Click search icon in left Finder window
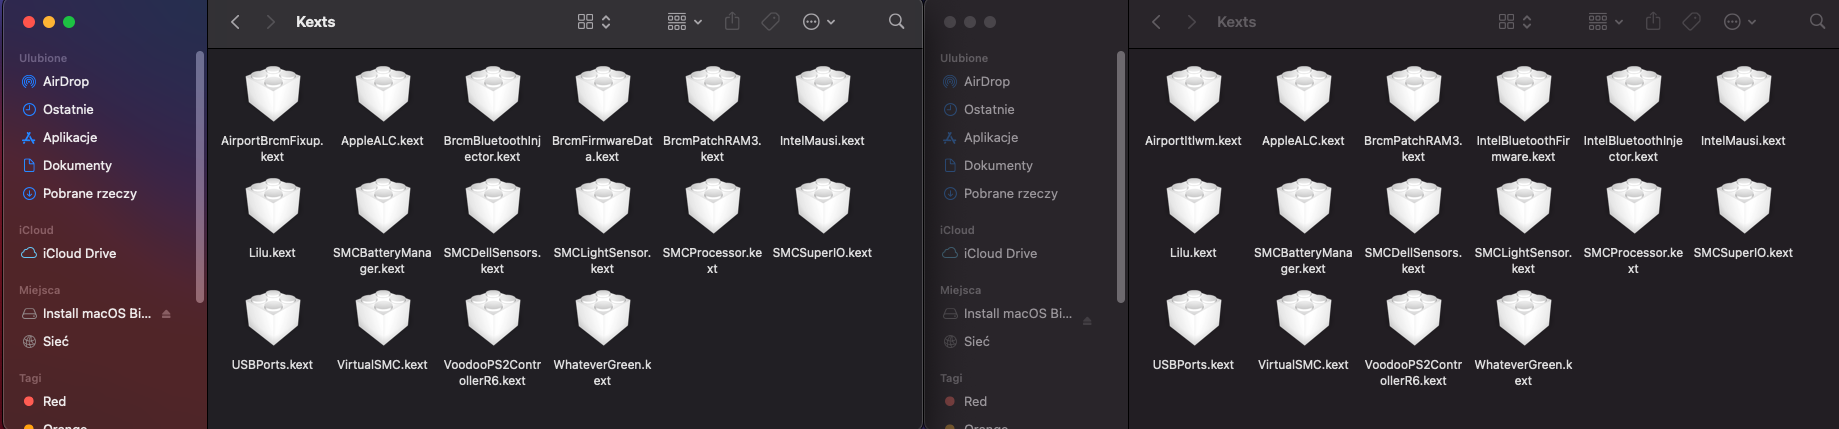1839x429 pixels. coord(897,22)
